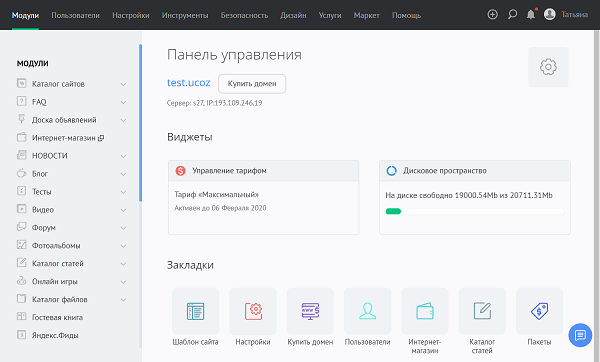Click the disk space progress bar
This screenshot has height=362, width=600.
(x=475, y=211)
